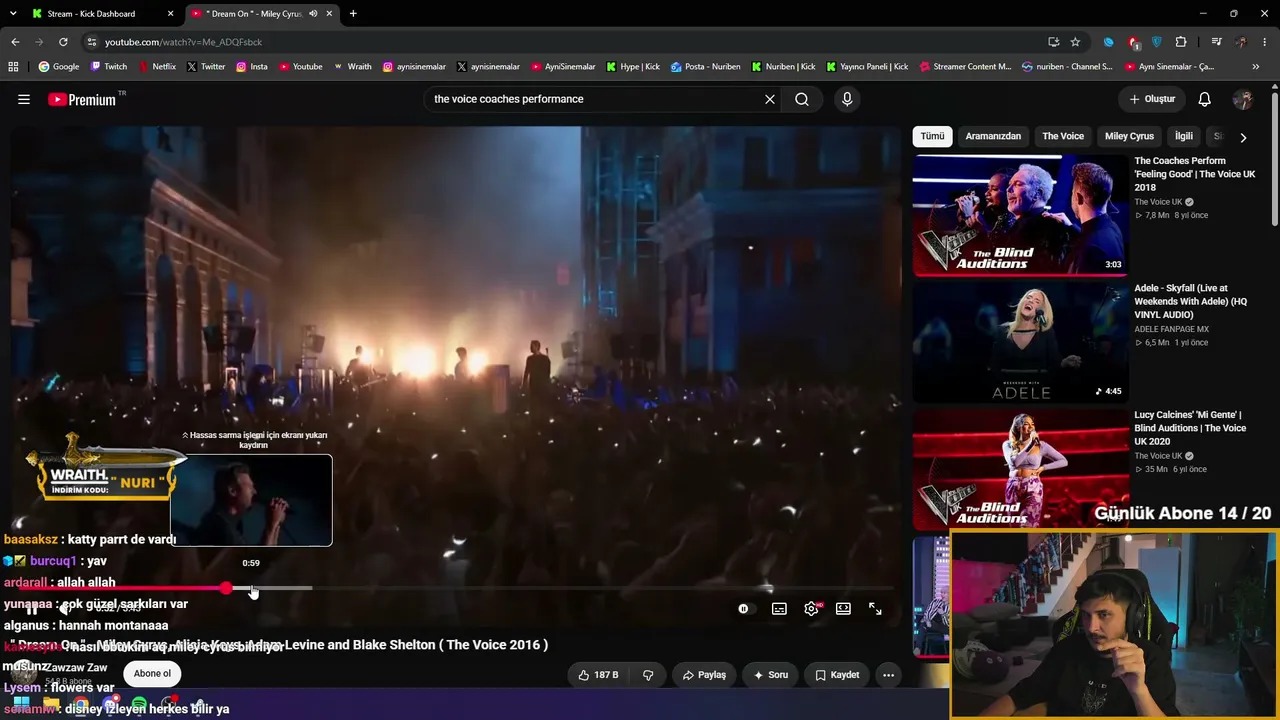Visit ADELE FANPAGE MX channel

pyautogui.click(x=1171, y=329)
